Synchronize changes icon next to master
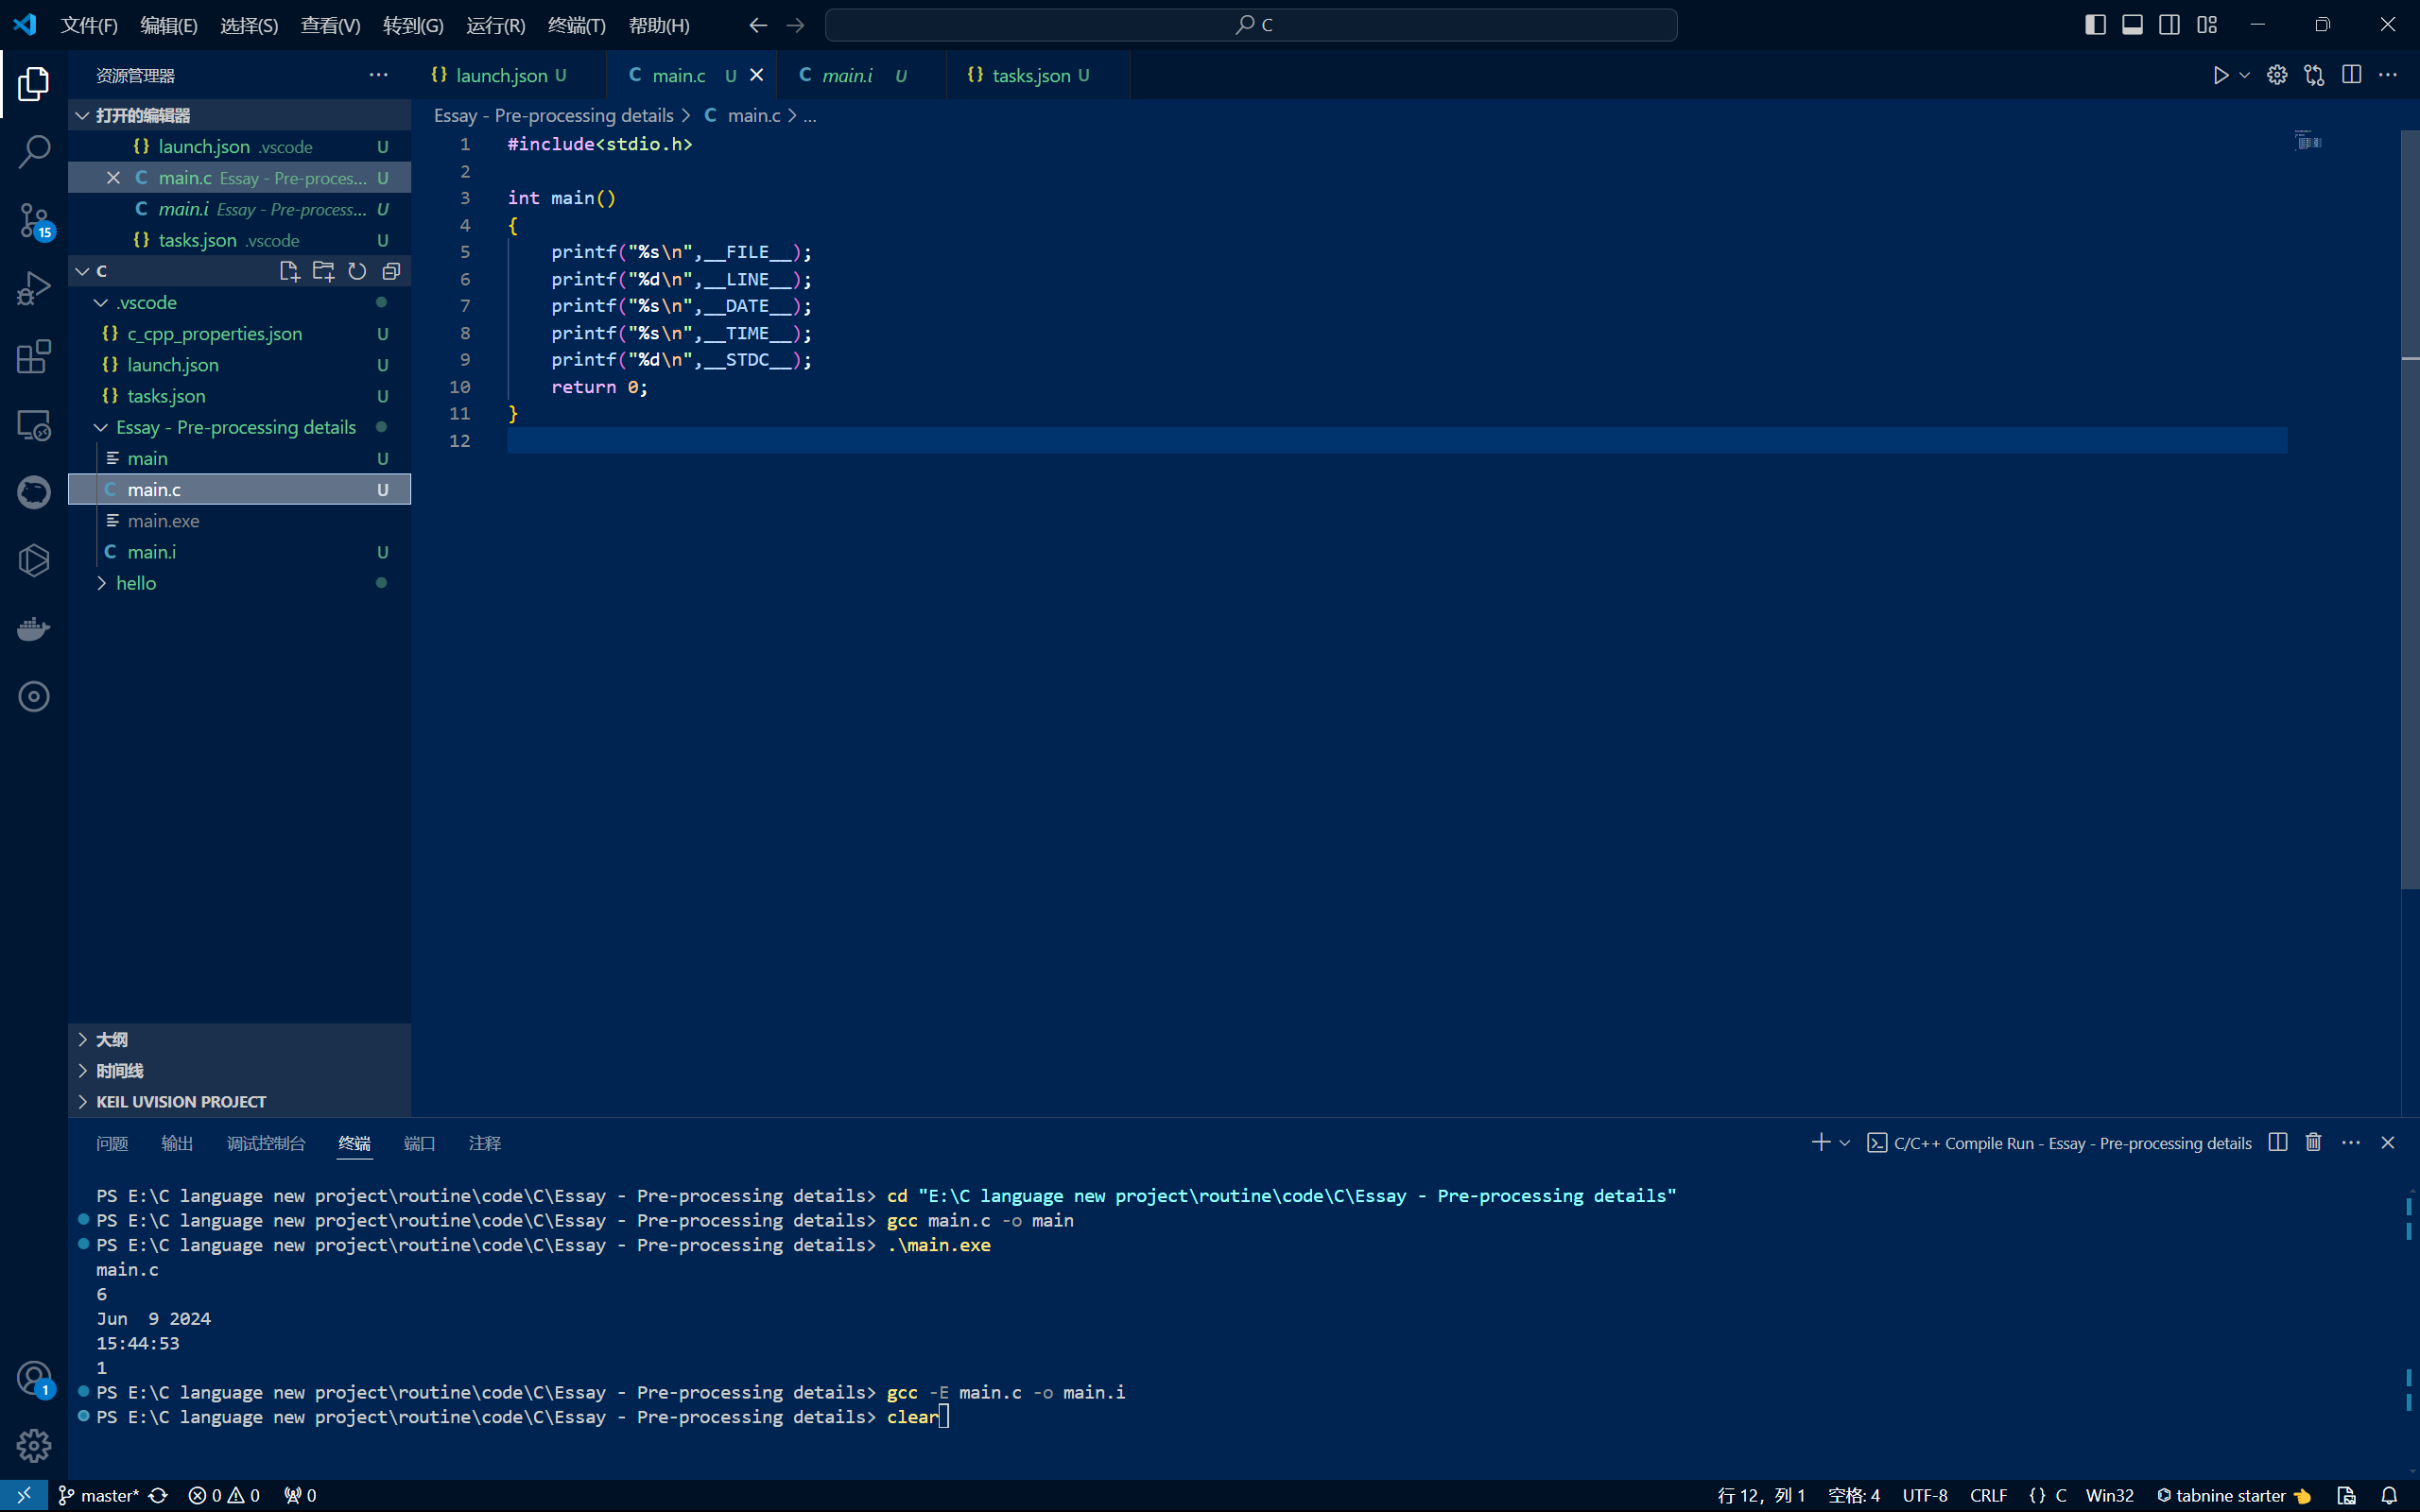The height and width of the screenshot is (1512, 2420). pos(158,1495)
